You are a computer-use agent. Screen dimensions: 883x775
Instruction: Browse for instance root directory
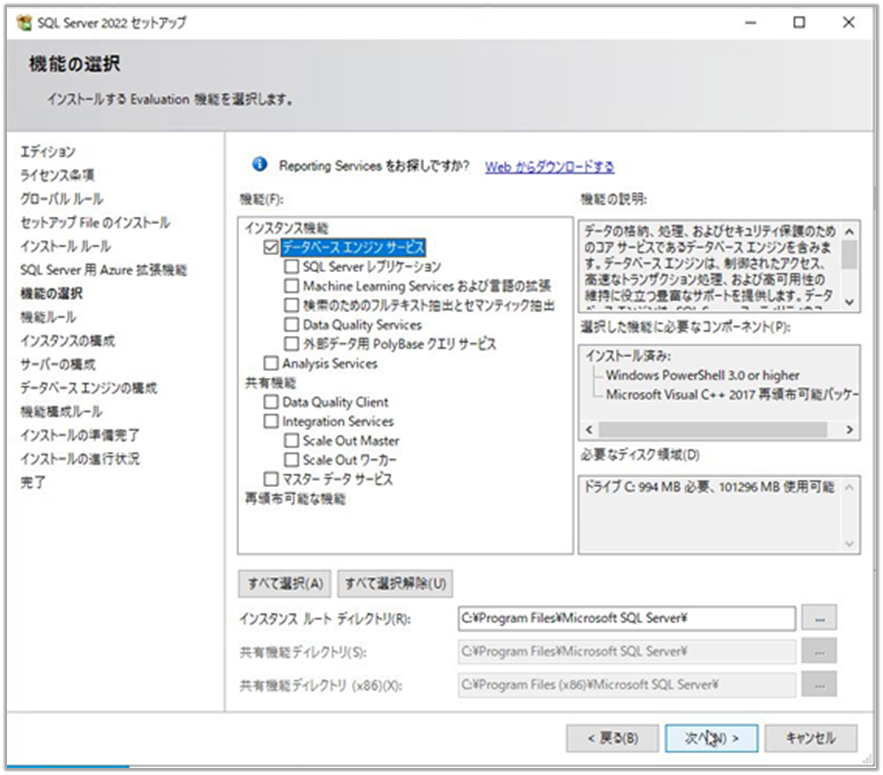[819, 618]
